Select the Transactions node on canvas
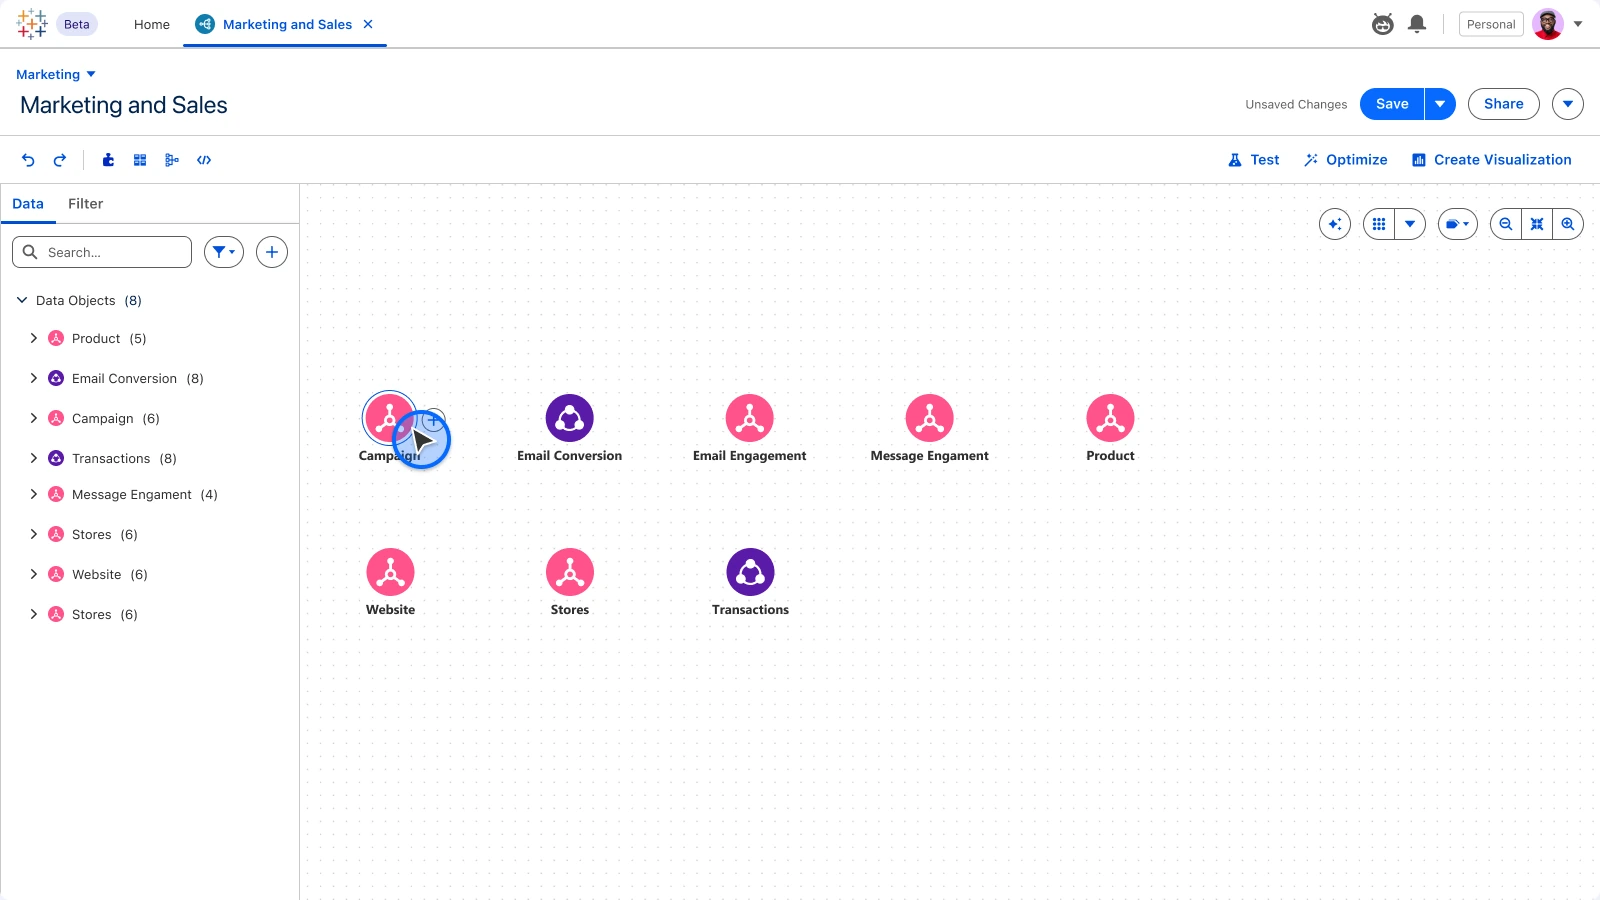Screen dimensions: 1600x900 pyautogui.click(x=750, y=572)
